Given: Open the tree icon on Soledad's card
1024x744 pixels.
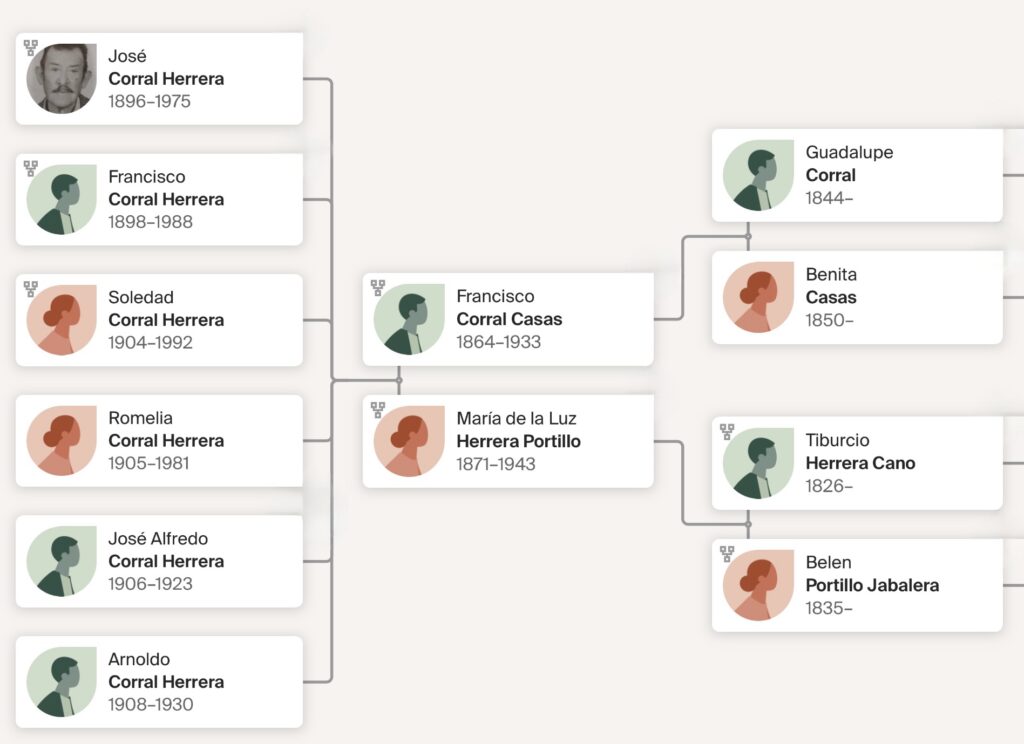Looking at the screenshot, I should 31,289.
